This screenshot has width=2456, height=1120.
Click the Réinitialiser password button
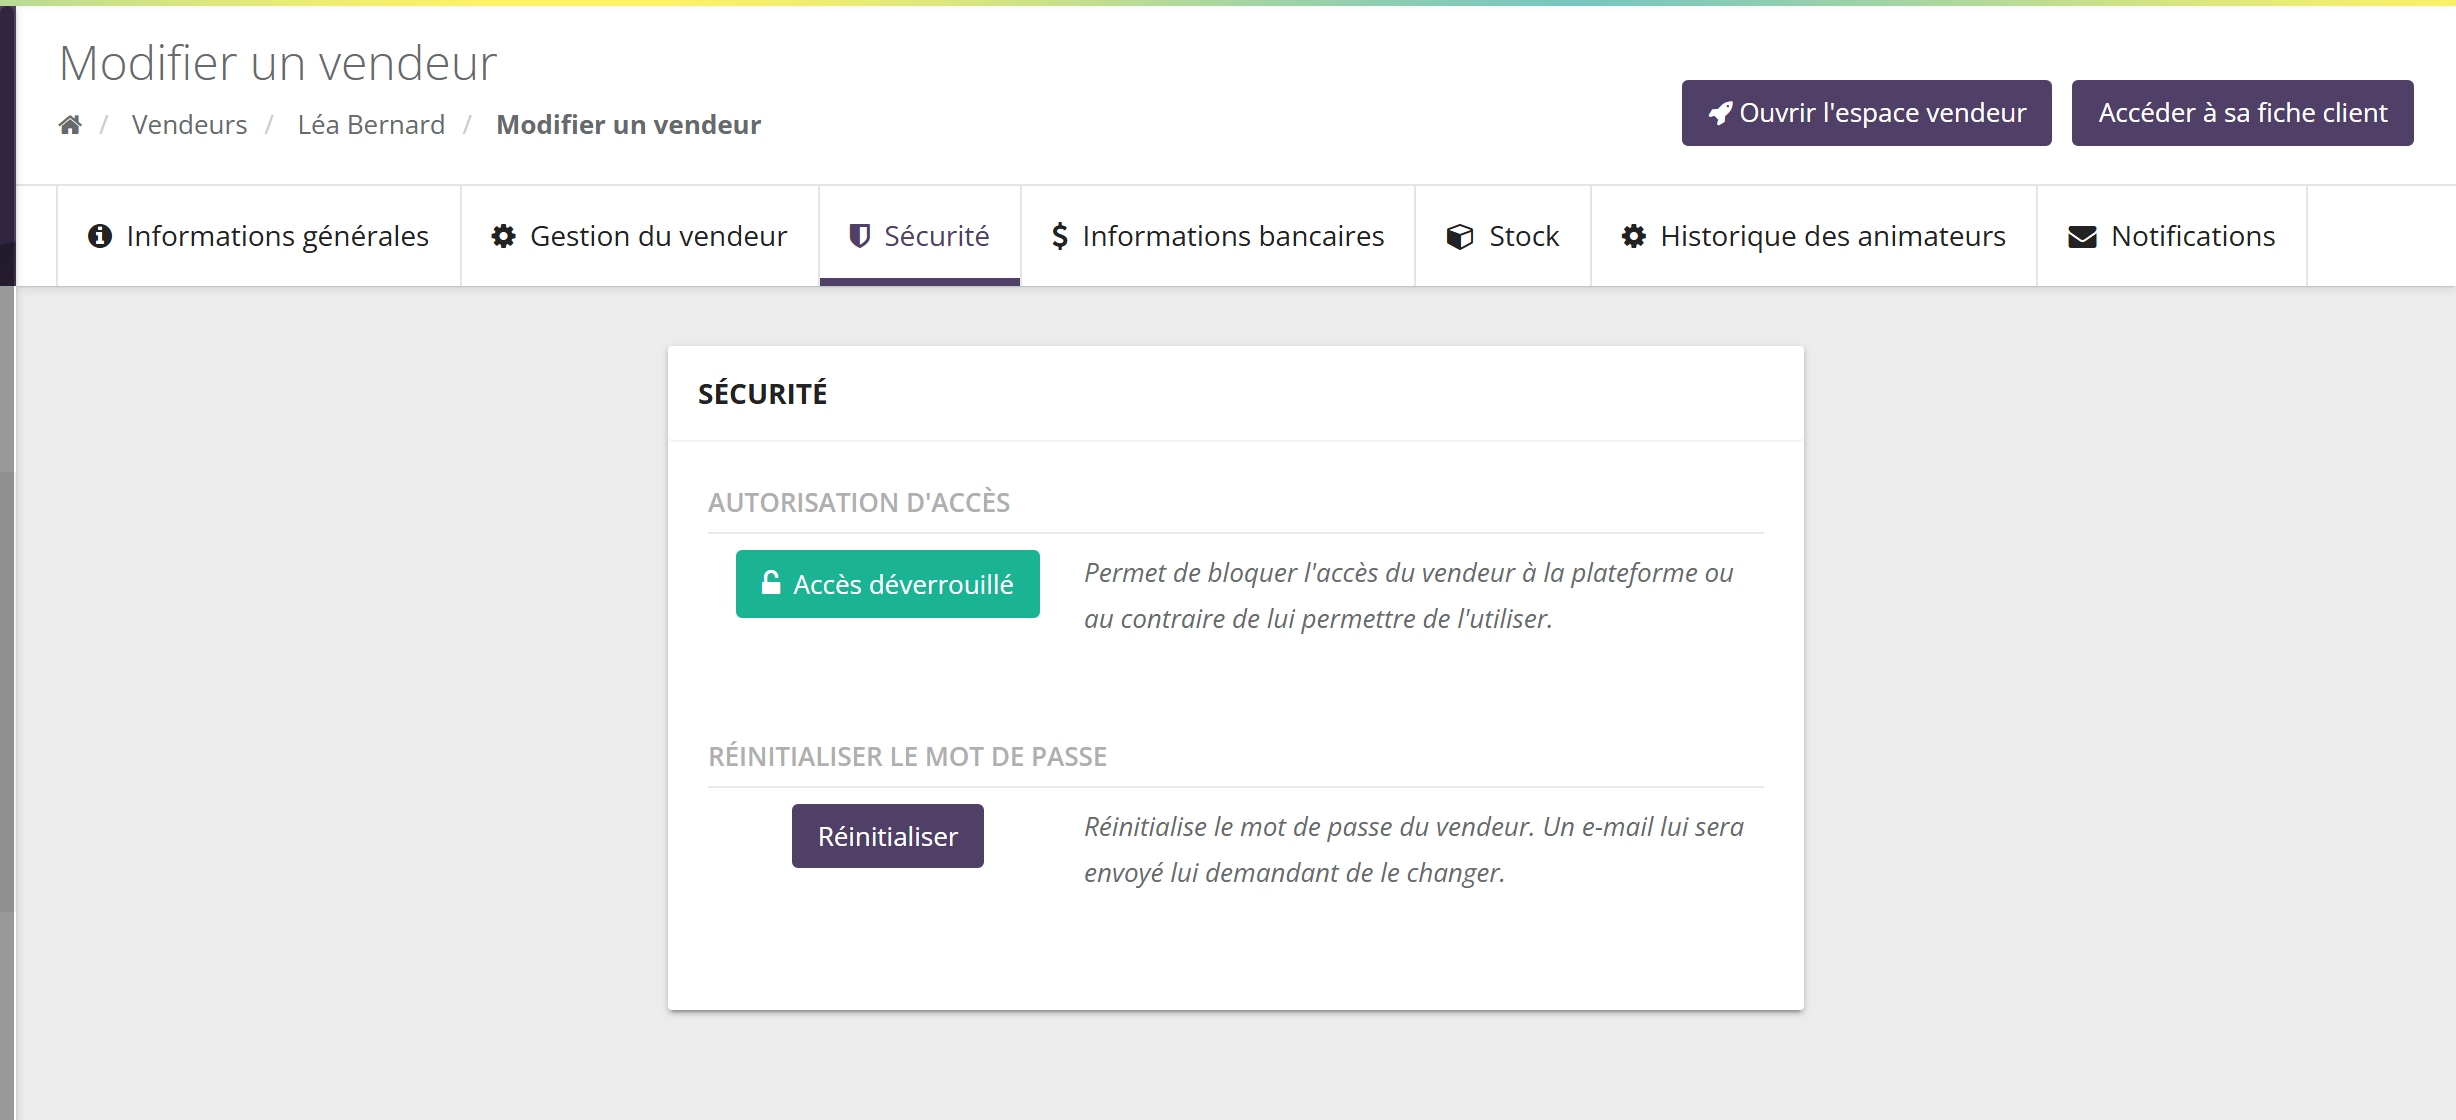[888, 836]
